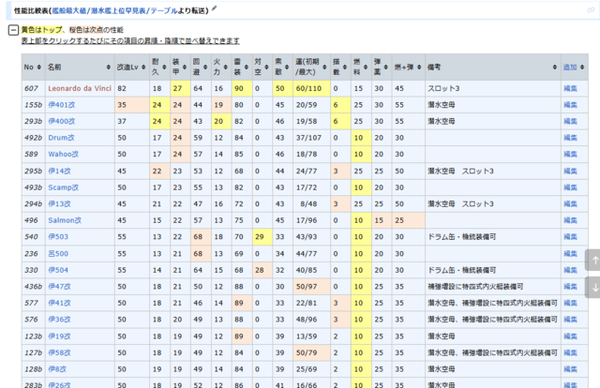Open the 伊504 ship link
Image resolution: width=600 pixels, height=388 pixels.
(x=58, y=270)
